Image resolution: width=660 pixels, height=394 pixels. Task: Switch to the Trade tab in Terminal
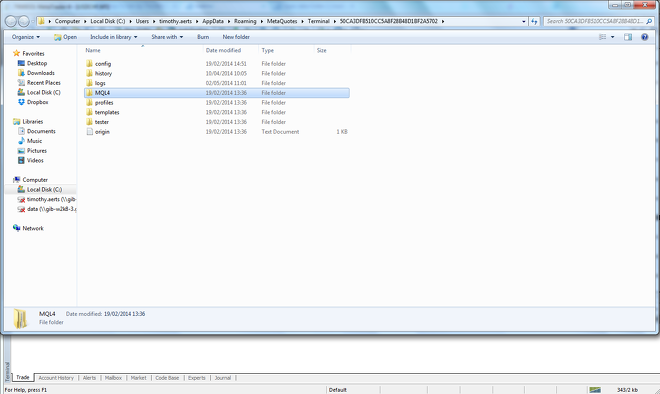tap(23, 378)
